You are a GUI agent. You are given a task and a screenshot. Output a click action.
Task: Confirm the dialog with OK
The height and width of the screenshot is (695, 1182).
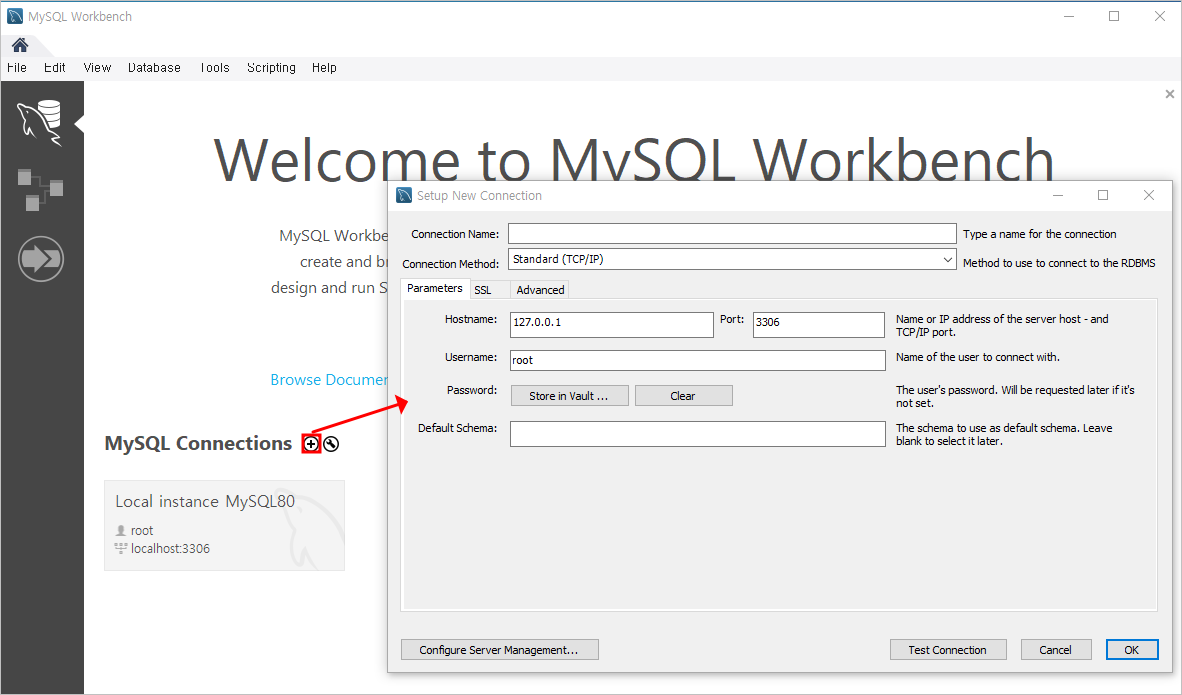coord(1131,650)
